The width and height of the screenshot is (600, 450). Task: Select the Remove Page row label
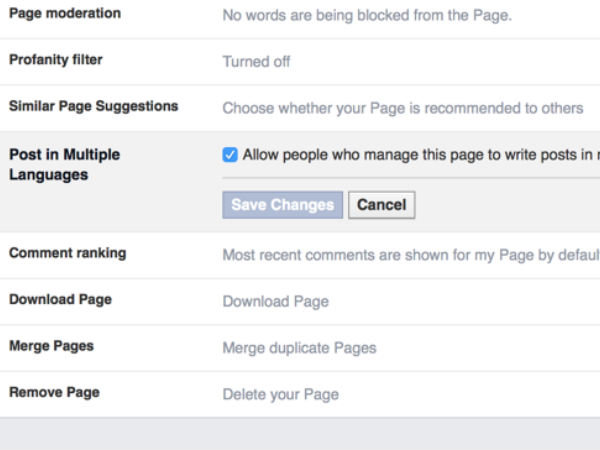coord(54,392)
